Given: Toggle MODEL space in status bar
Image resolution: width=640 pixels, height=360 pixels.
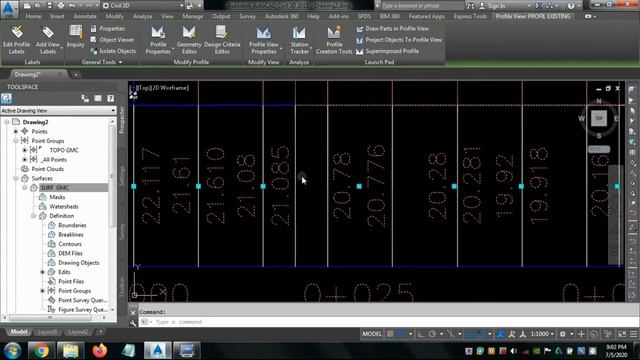Looking at the screenshot, I should tap(372, 334).
